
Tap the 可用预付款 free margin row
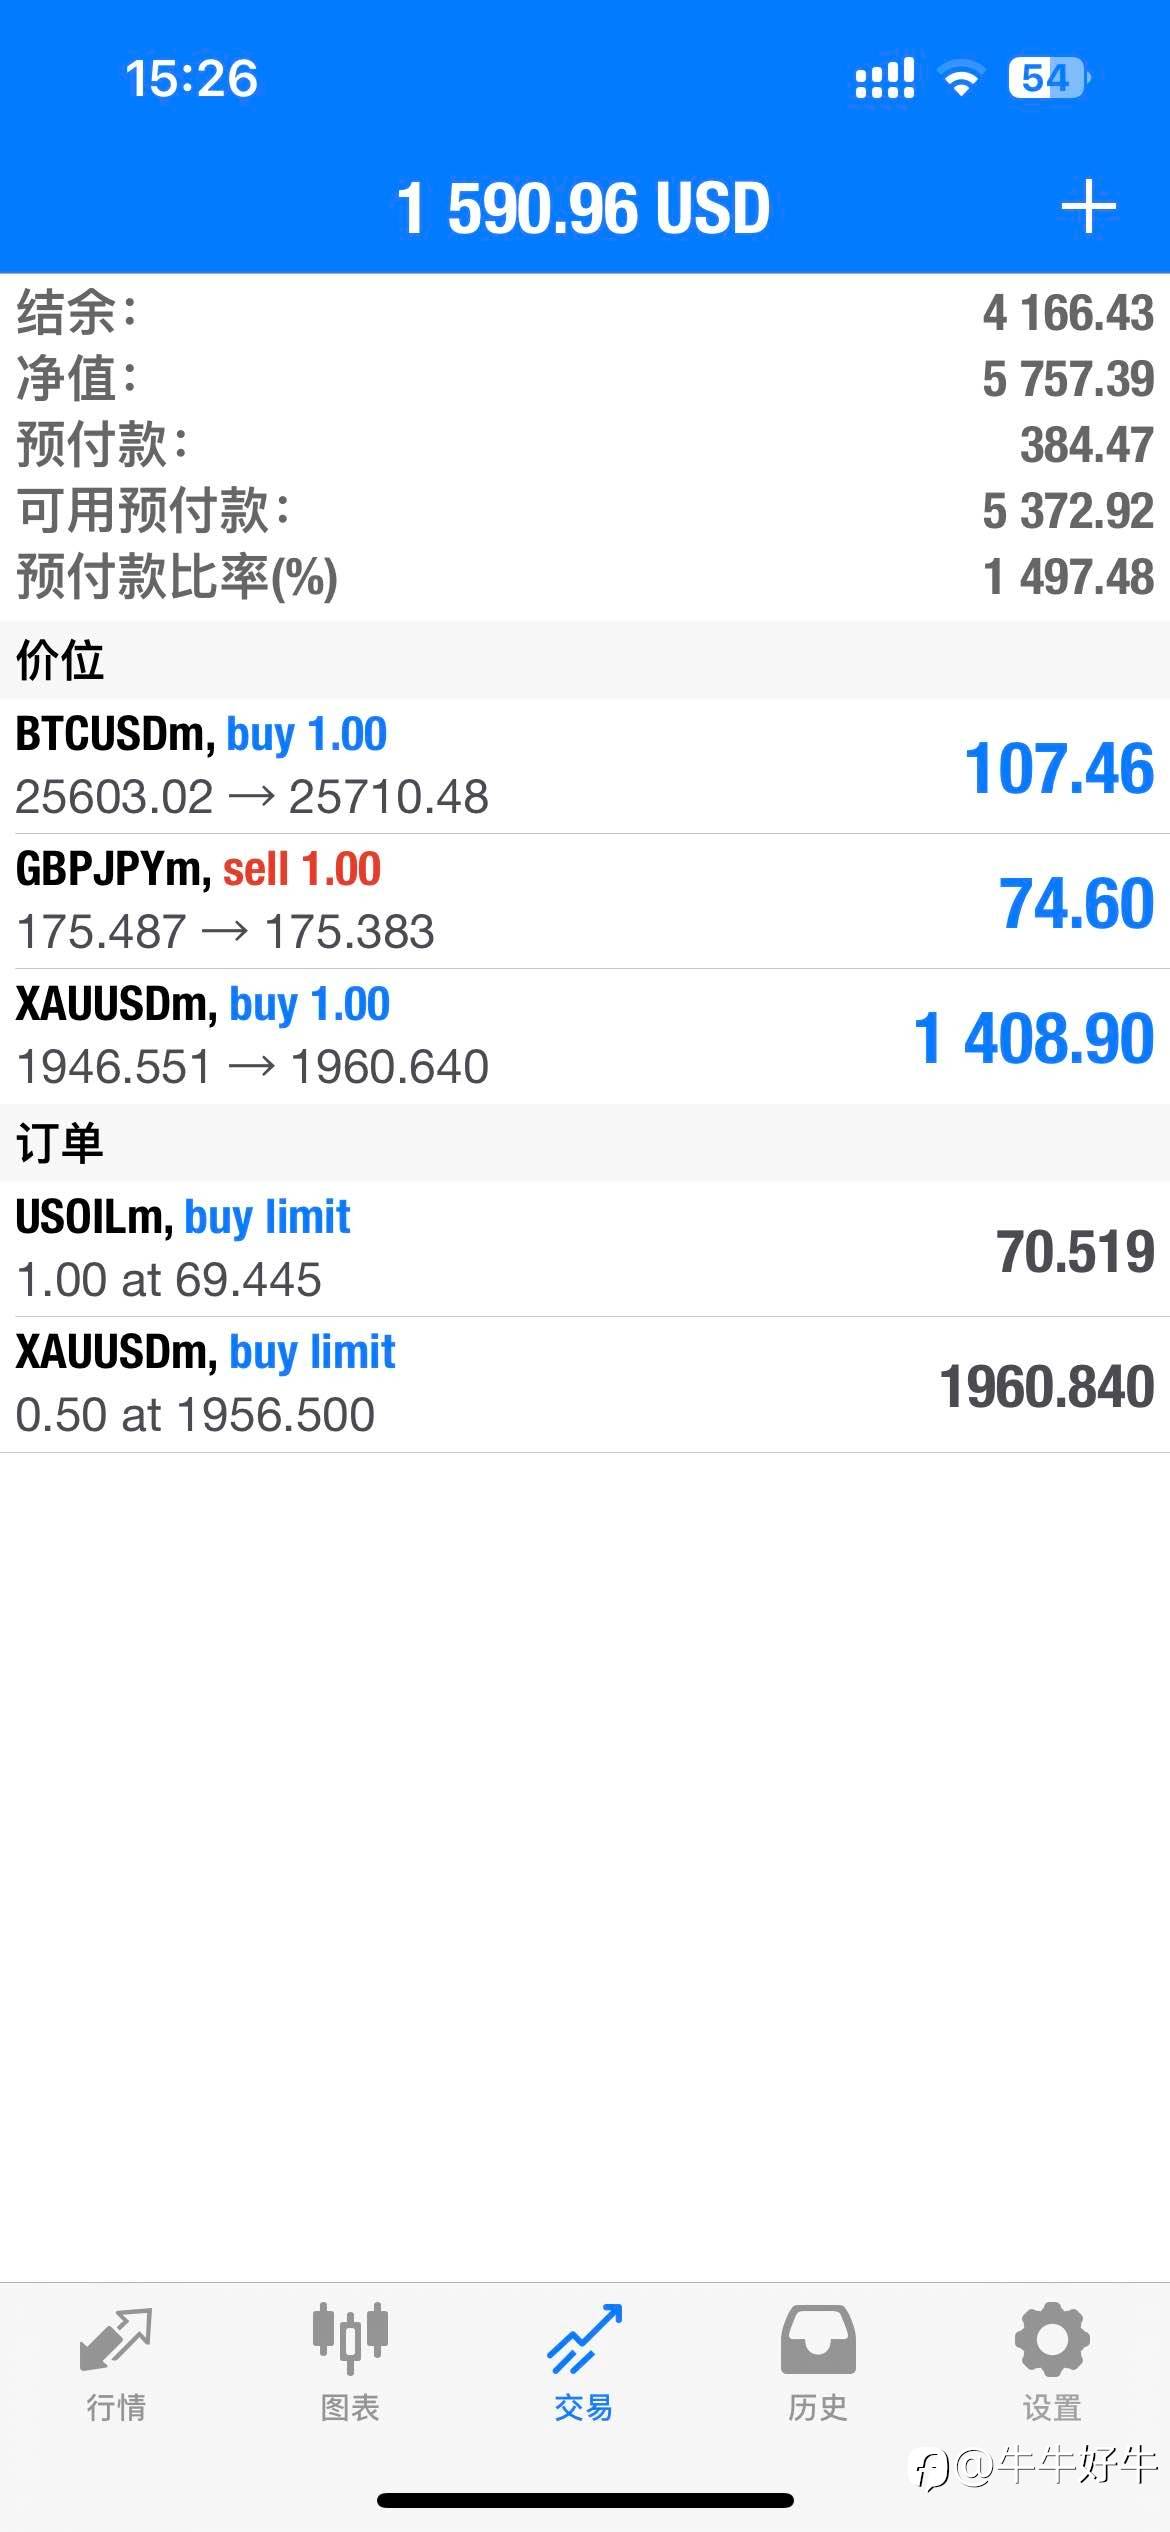(584, 511)
